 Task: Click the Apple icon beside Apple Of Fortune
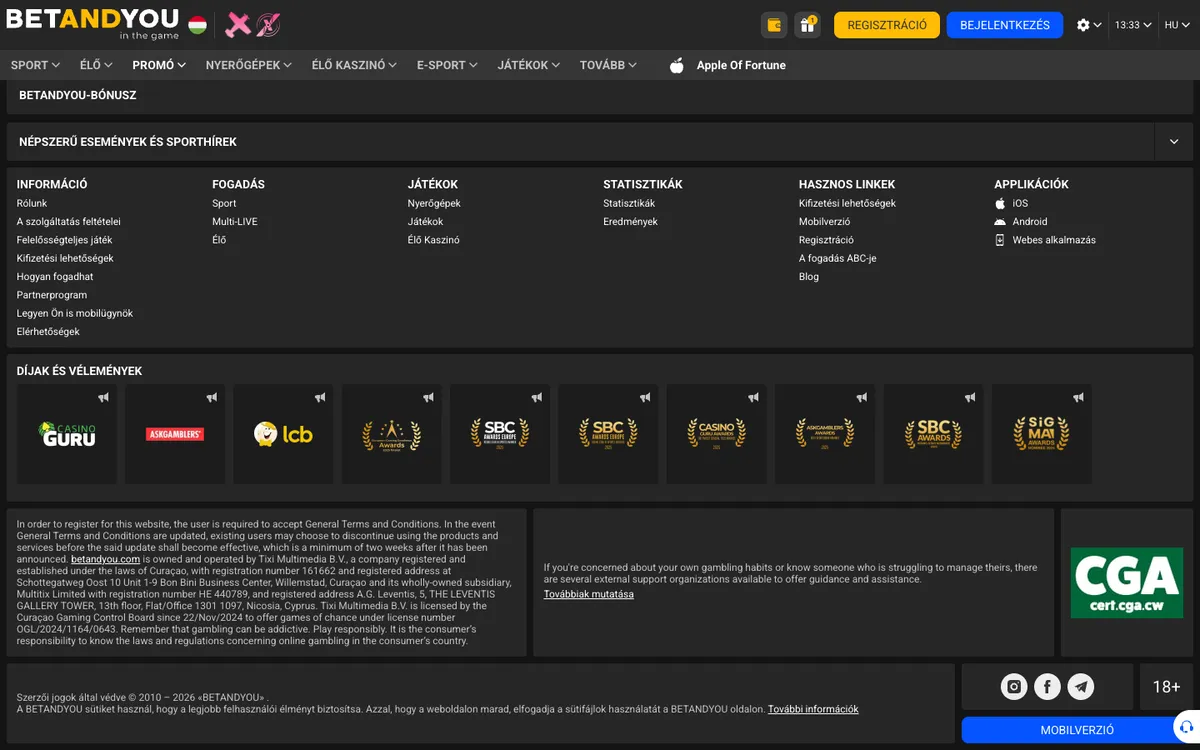677,65
